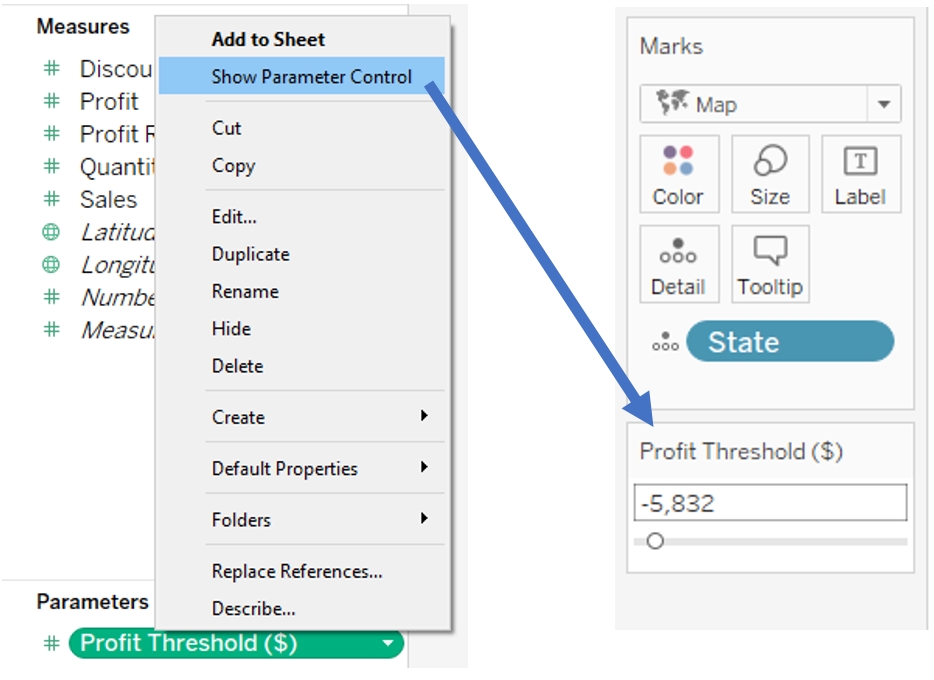The image size is (934, 680).
Task: Choose Duplicate from the context menu
Action: click(x=250, y=254)
